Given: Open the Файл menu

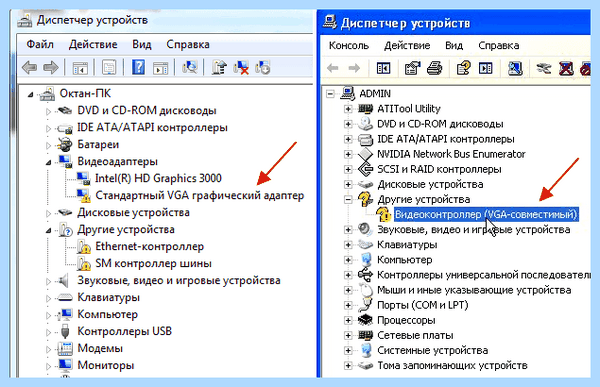Looking at the screenshot, I should coord(40,44).
